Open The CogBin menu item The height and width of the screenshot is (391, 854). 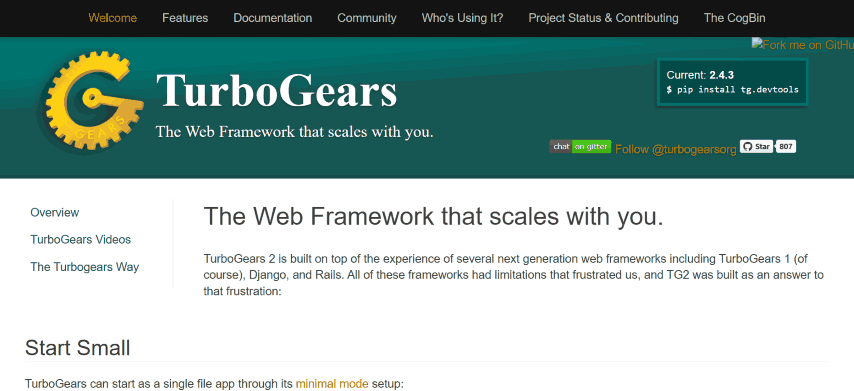click(735, 18)
